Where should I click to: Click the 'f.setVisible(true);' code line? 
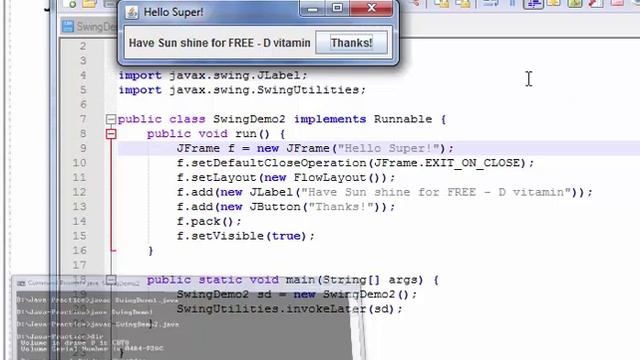click(245, 236)
